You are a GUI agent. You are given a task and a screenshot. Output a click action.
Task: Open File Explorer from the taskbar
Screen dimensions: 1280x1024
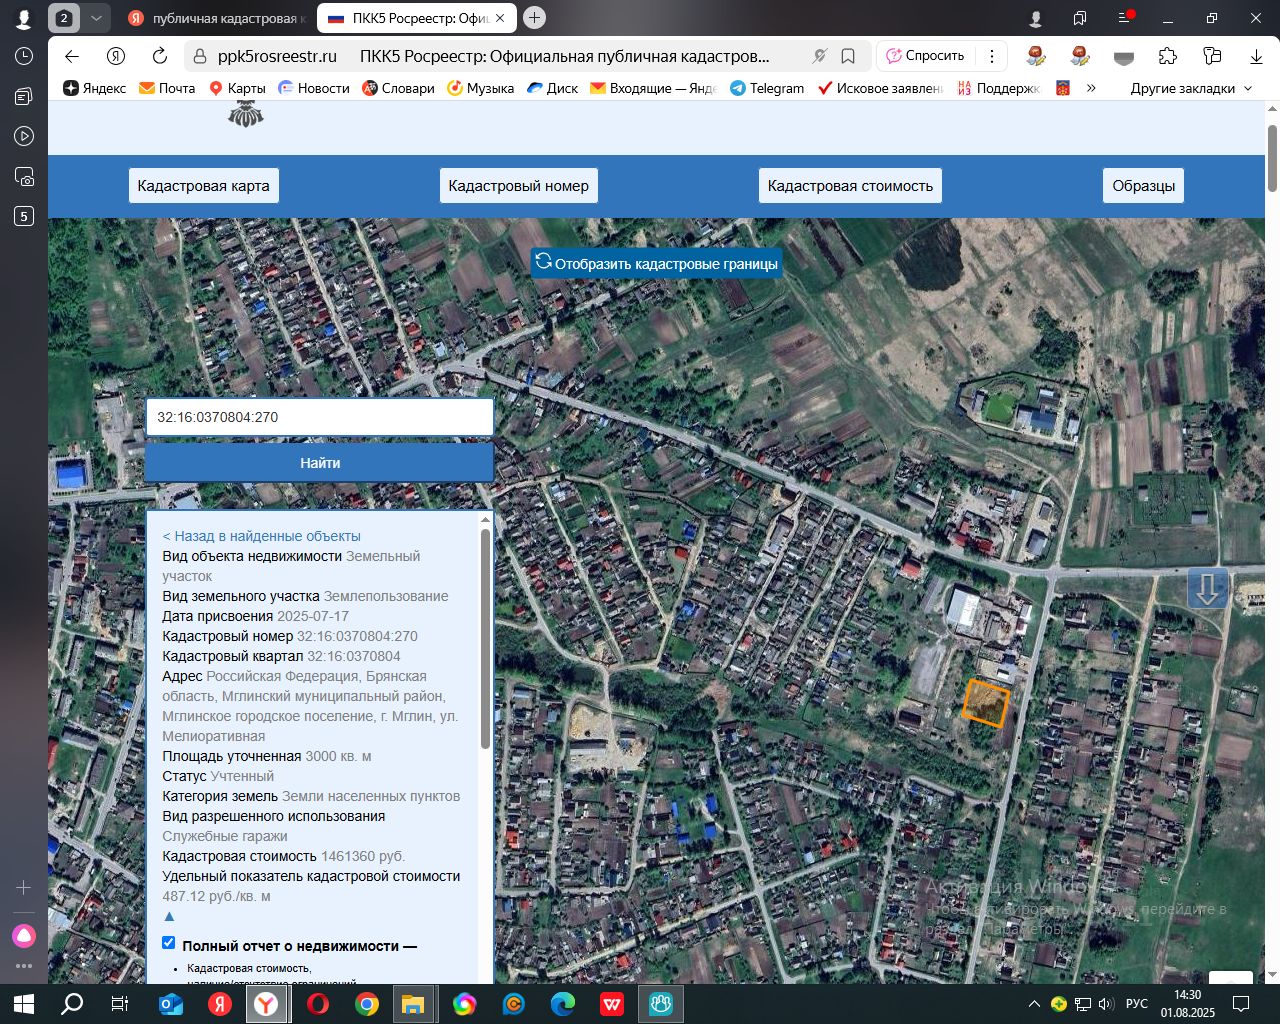tap(413, 1004)
